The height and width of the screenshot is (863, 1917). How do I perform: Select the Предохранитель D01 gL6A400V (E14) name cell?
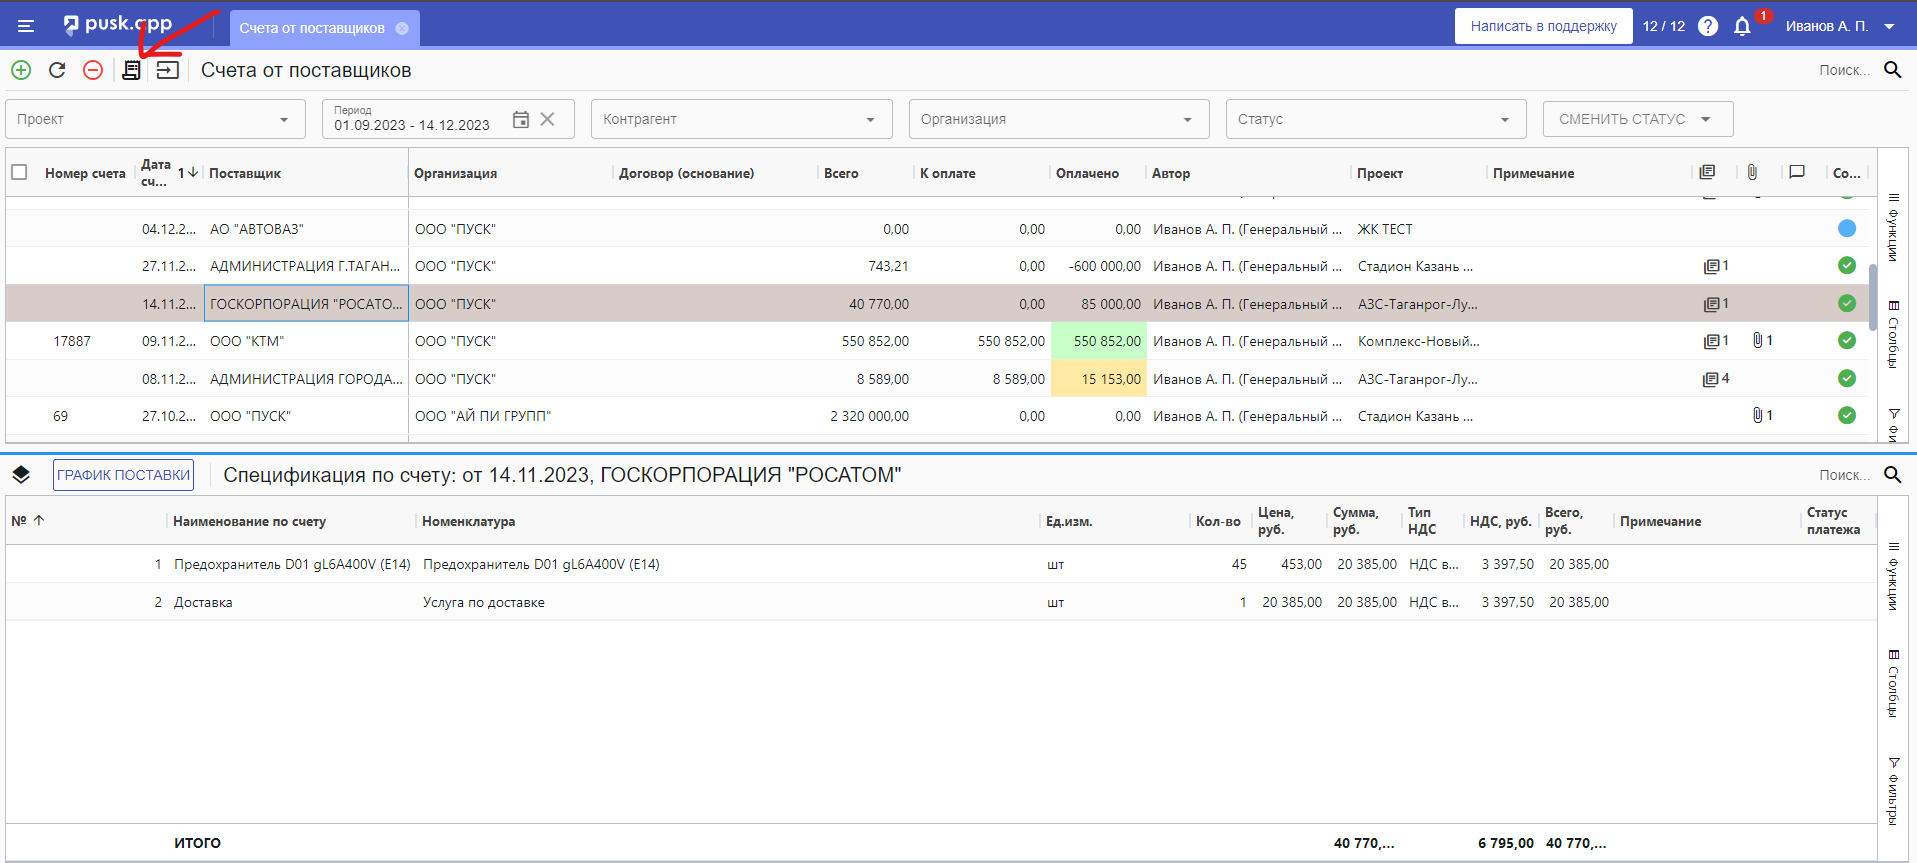tap(292, 564)
